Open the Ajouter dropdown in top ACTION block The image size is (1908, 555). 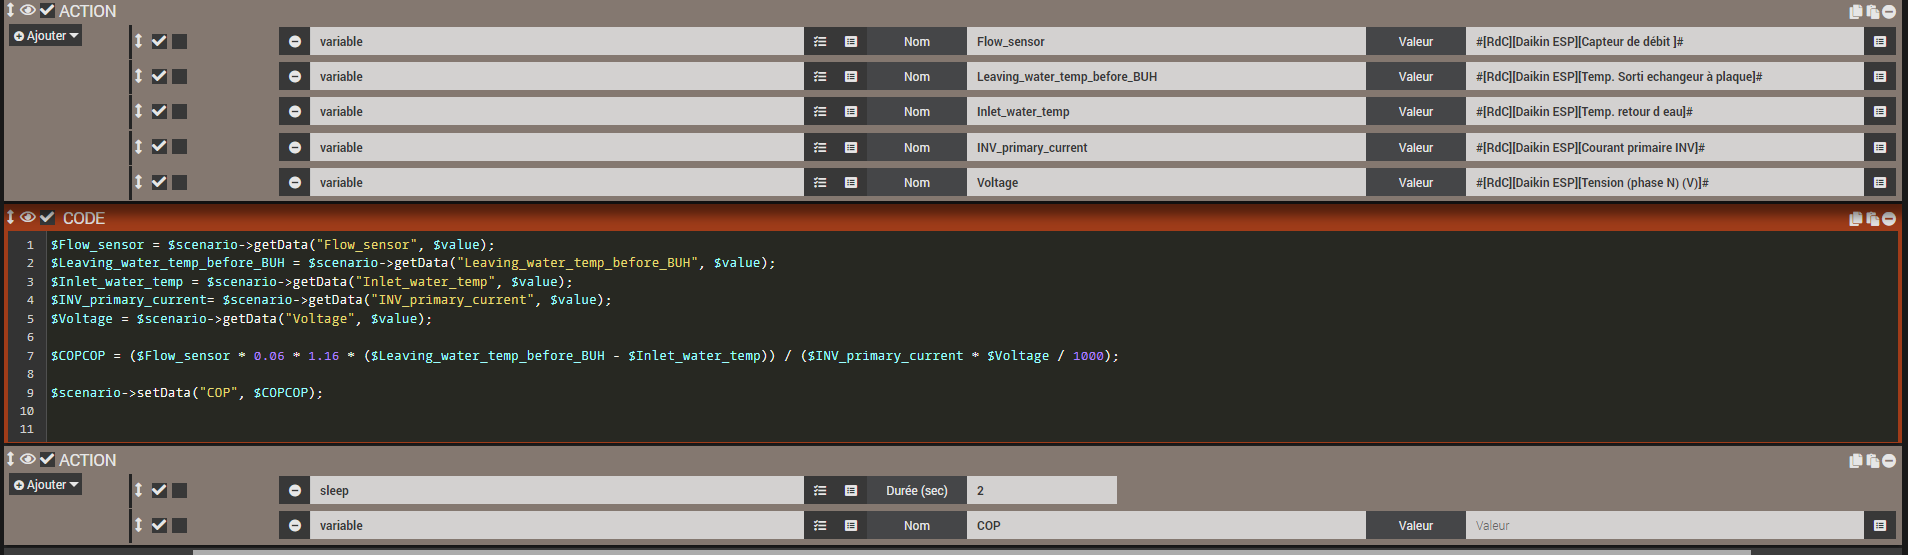(46, 36)
